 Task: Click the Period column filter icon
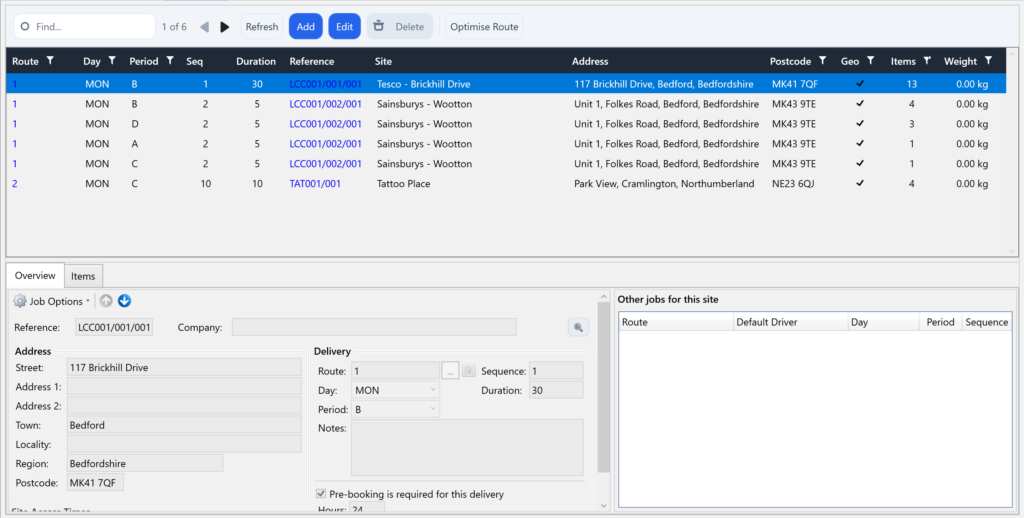pyautogui.click(x=171, y=61)
